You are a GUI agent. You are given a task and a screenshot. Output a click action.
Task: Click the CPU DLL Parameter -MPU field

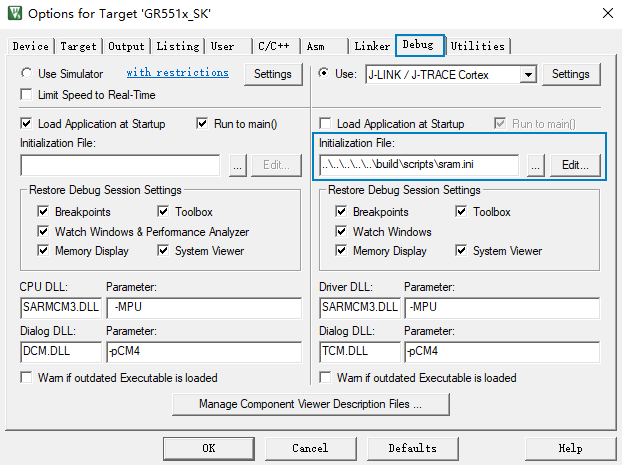click(204, 308)
